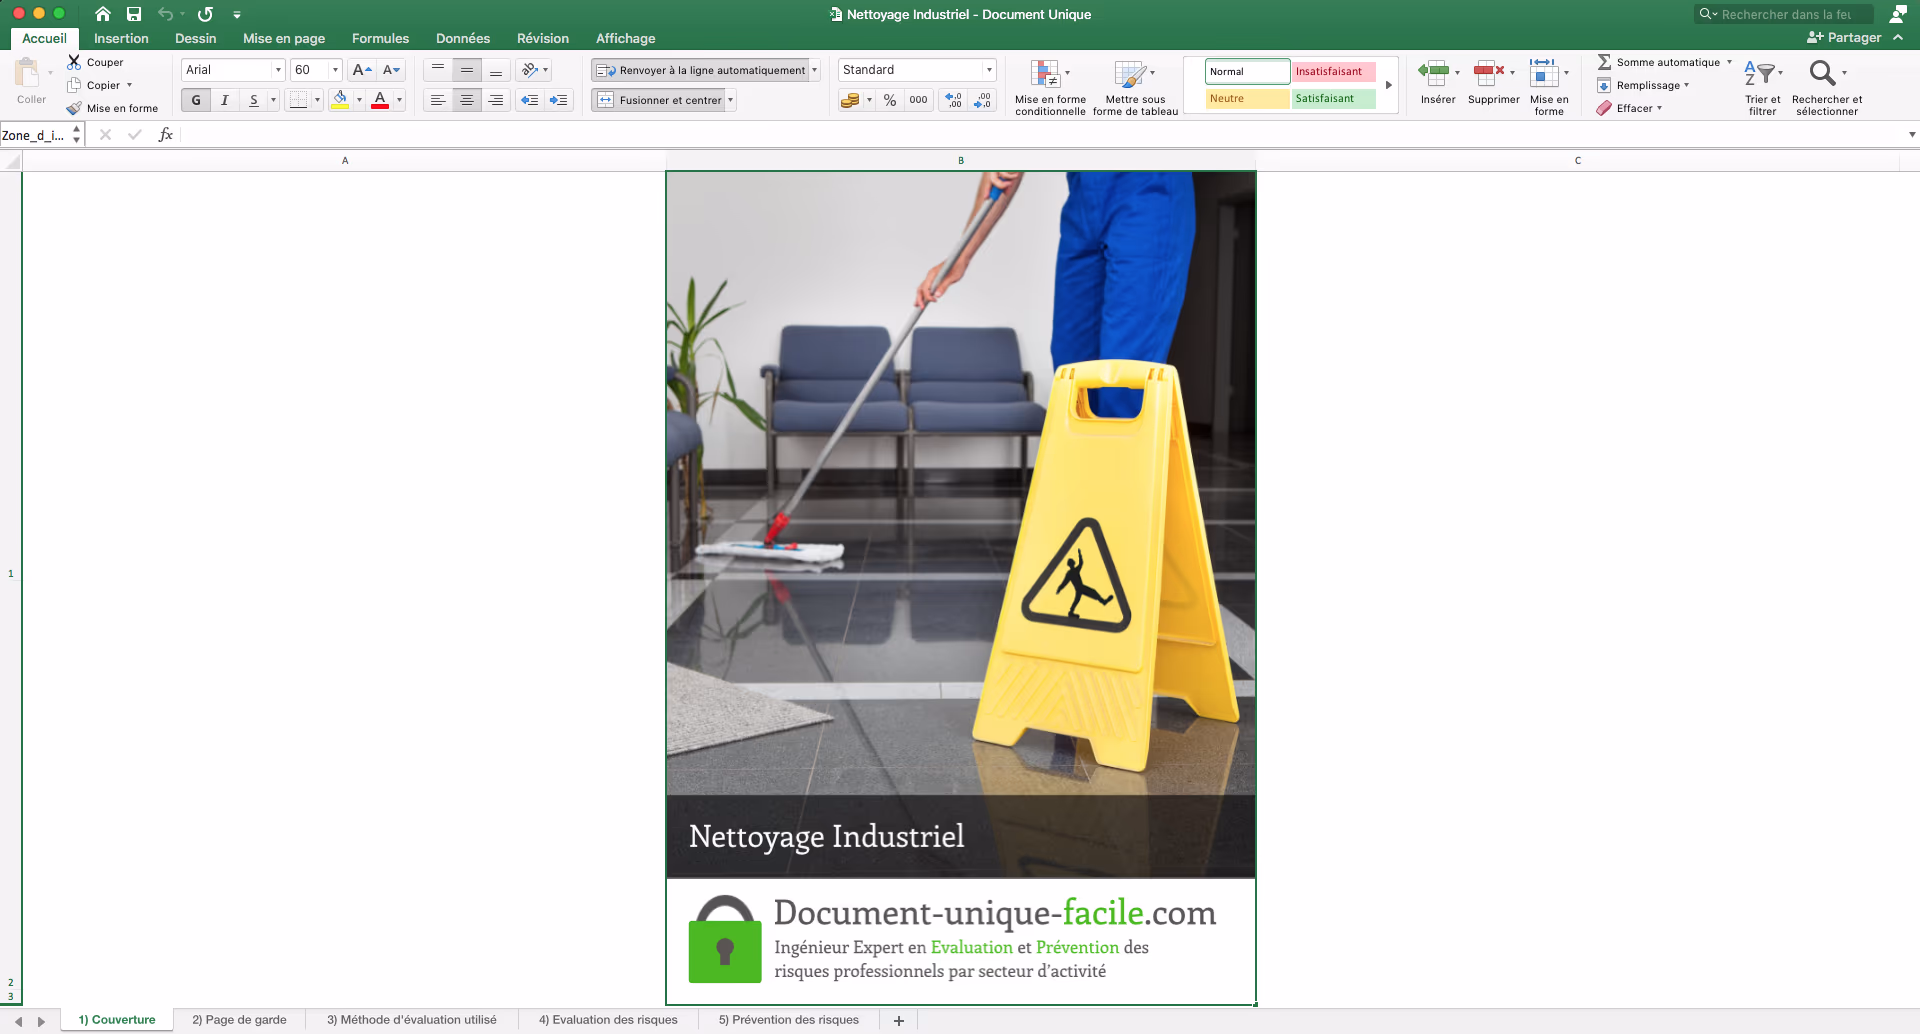Expand the cell styles gallery arrow
Viewport: 1920px width, 1034px height.
[1389, 85]
